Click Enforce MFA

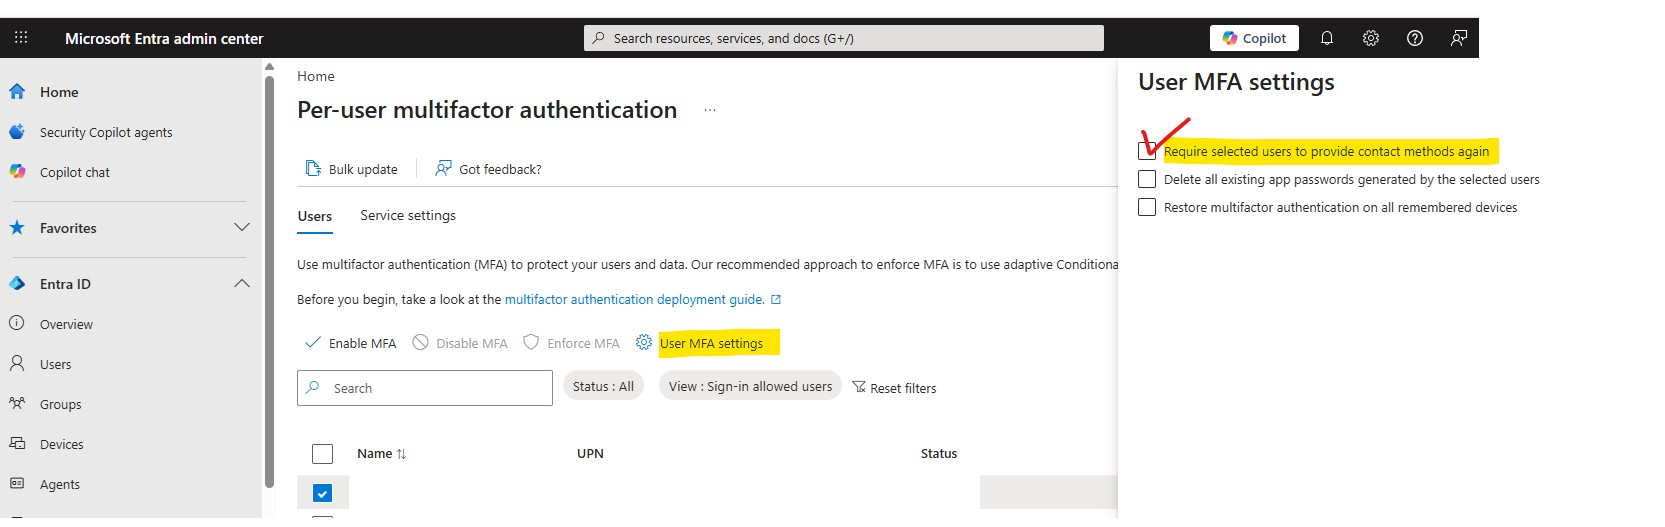coord(571,343)
